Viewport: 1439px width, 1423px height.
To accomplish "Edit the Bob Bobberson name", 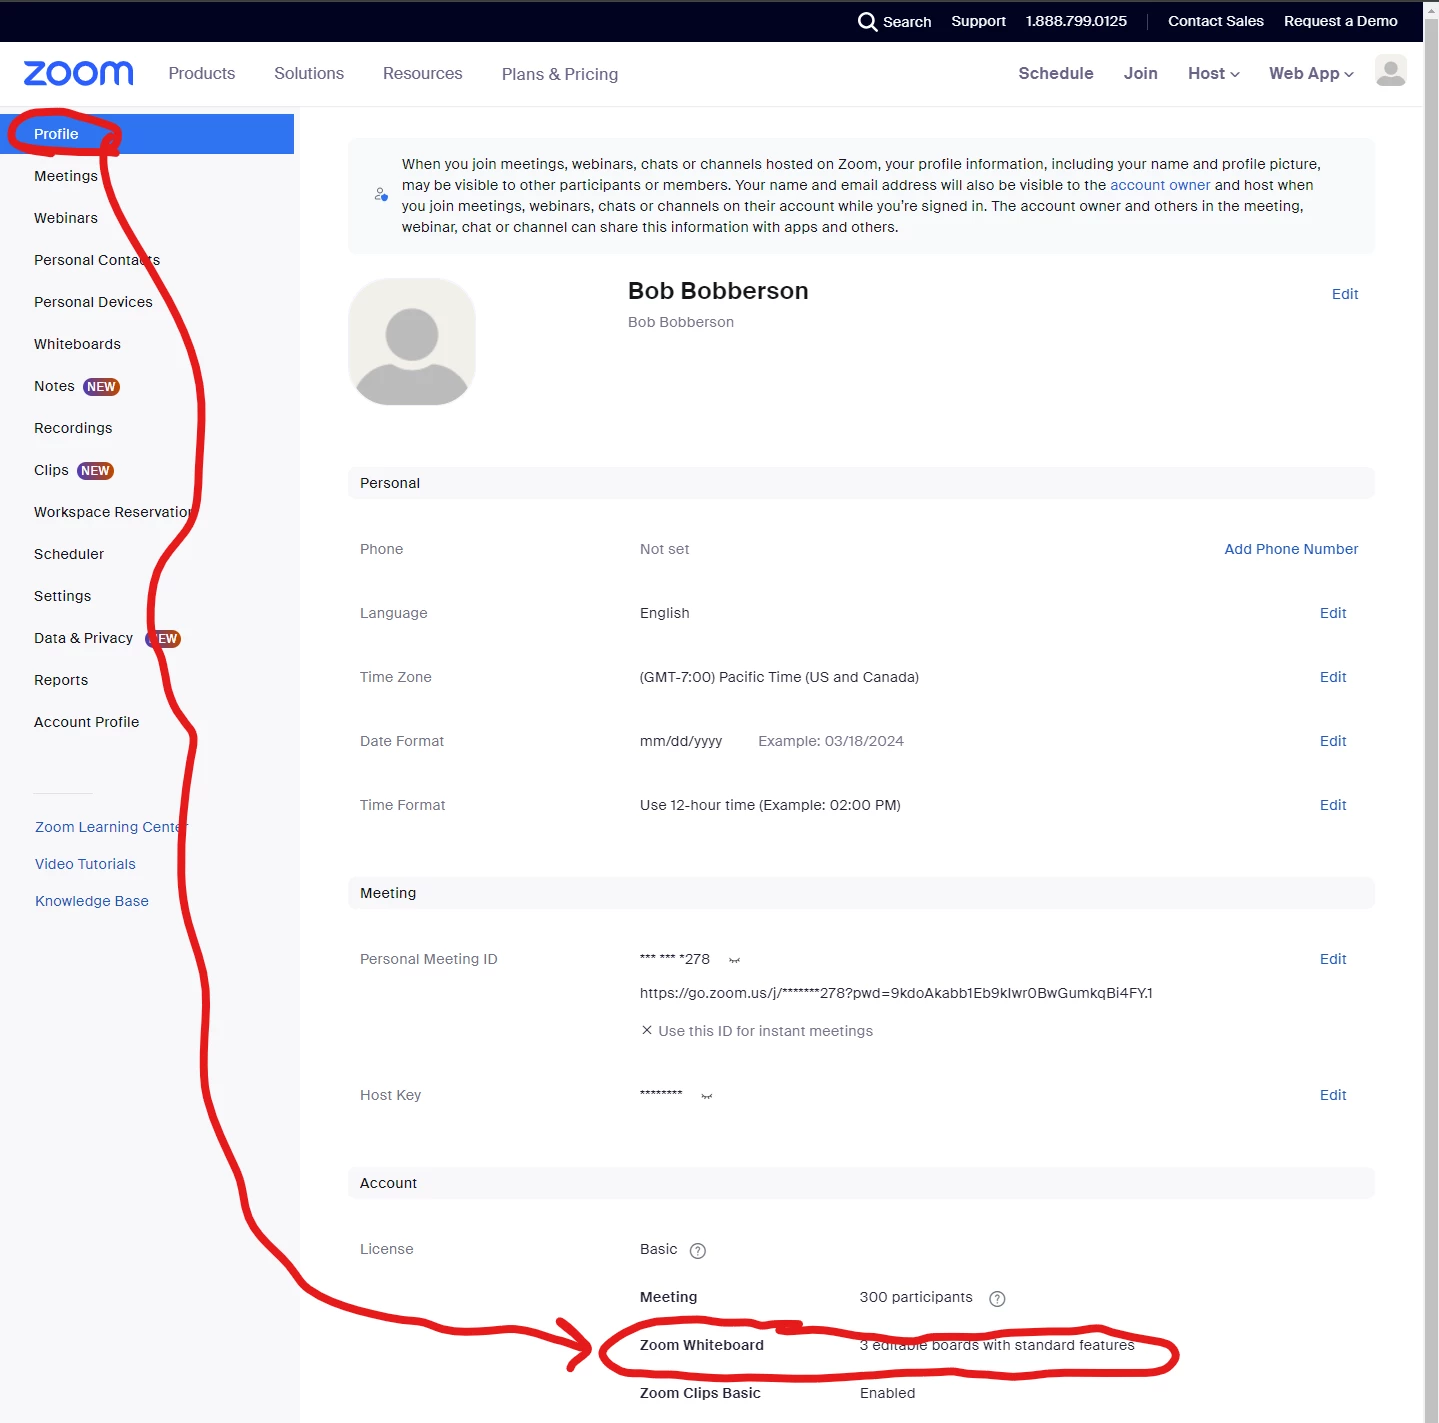I will 1345,294.
